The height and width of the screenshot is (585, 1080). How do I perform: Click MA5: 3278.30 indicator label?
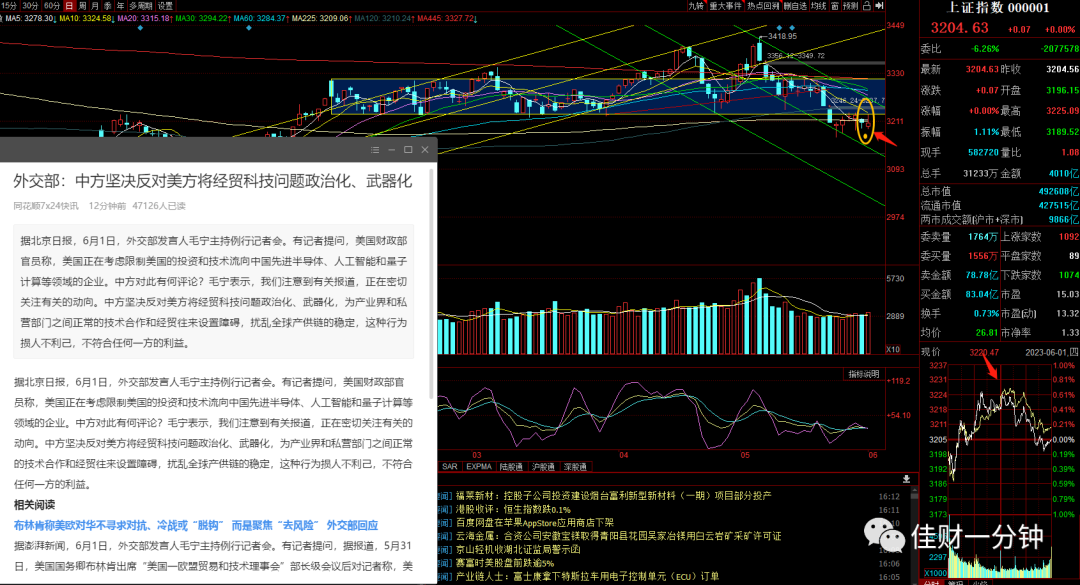[29, 18]
